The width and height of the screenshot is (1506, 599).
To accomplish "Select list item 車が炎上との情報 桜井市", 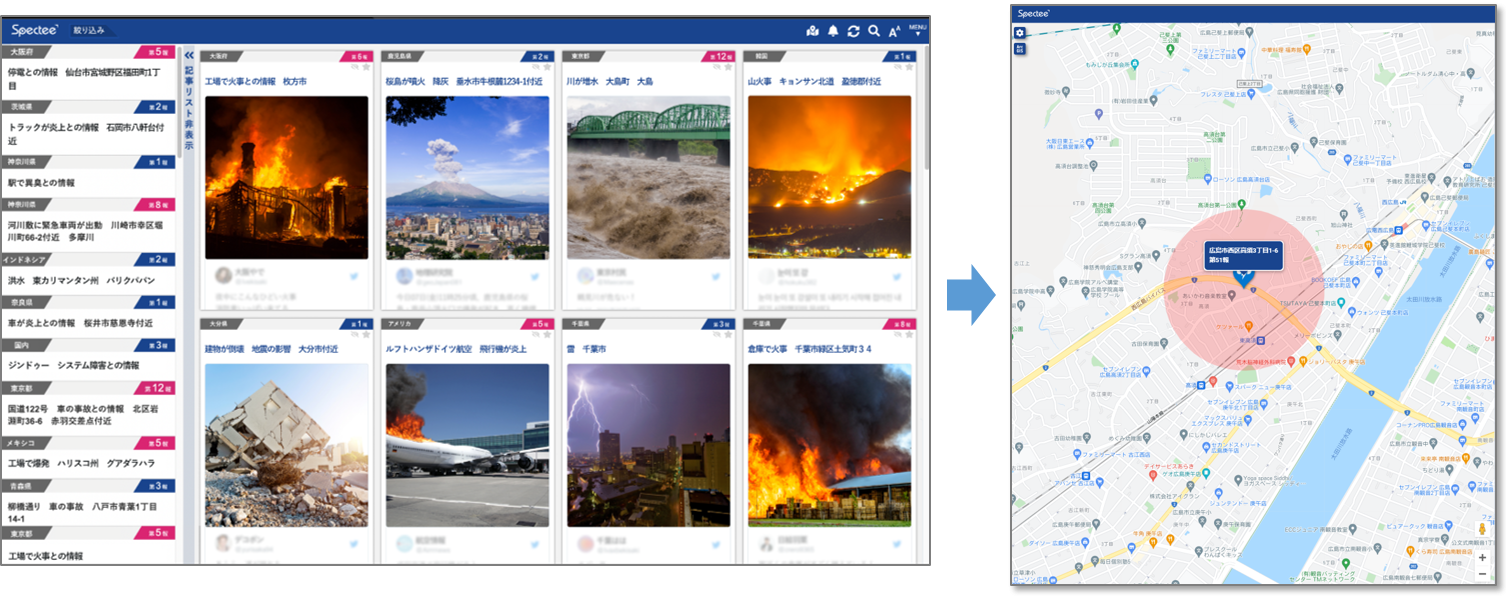I will pyautogui.click(x=88, y=323).
